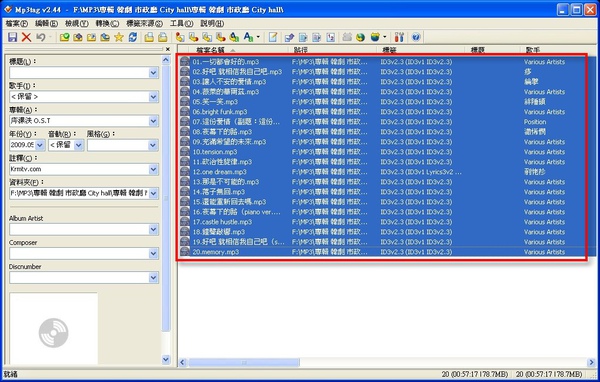Click the tag panel scrollbar down arrow
The image size is (600, 382).
point(166,359)
